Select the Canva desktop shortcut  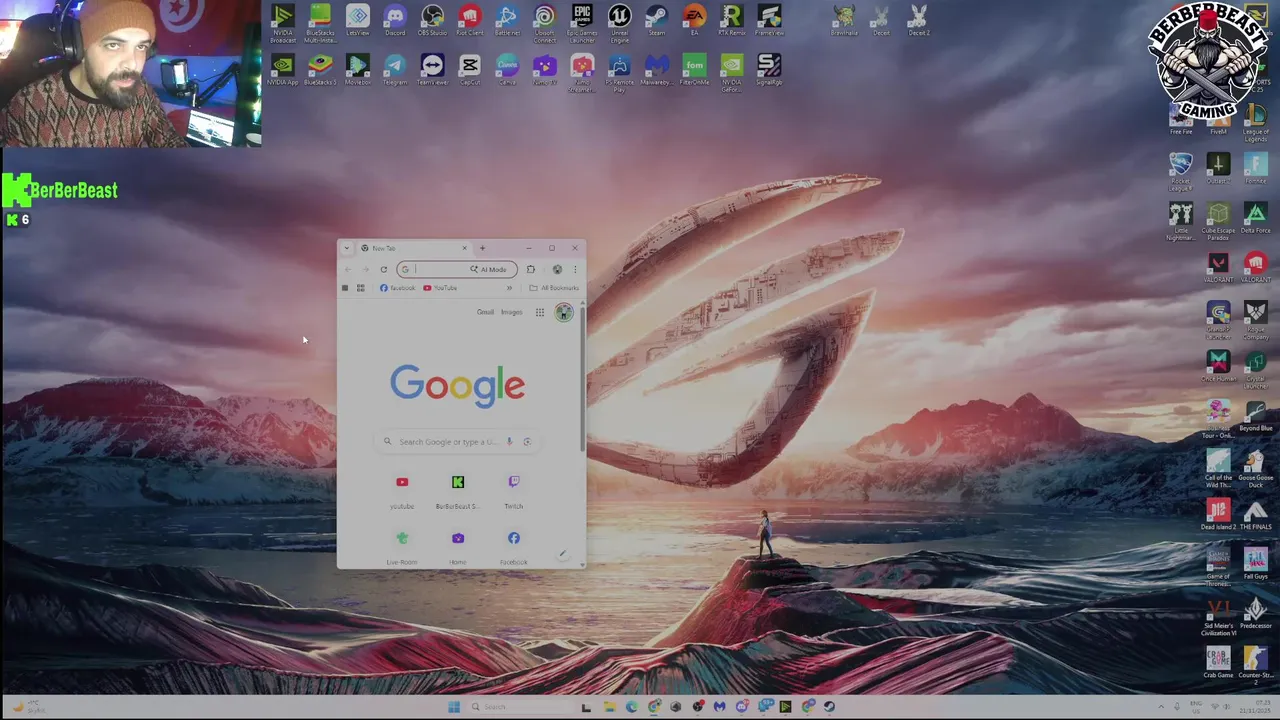coord(507,70)
